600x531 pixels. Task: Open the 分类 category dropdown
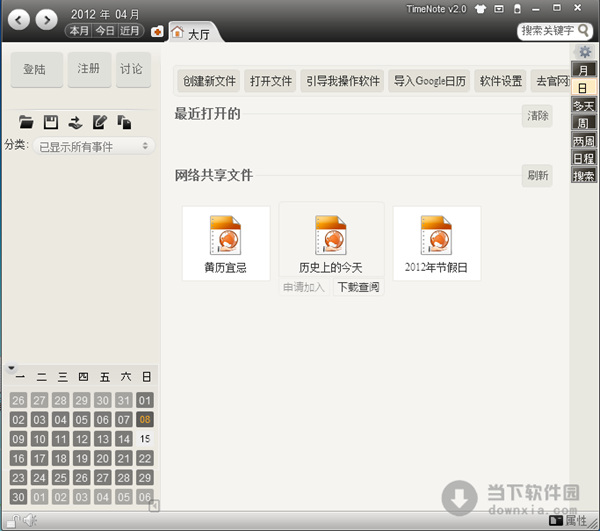pyautogui.click(x=93, y=146)
